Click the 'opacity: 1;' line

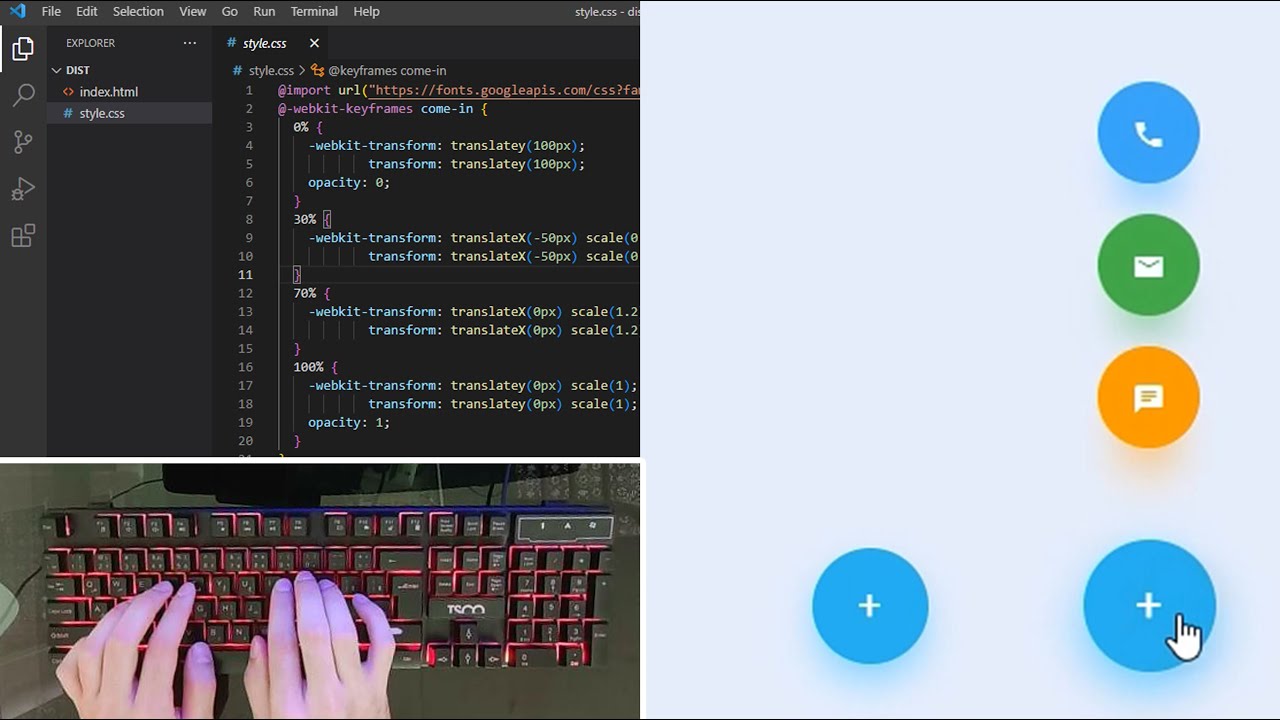click(x=349, y=422)
